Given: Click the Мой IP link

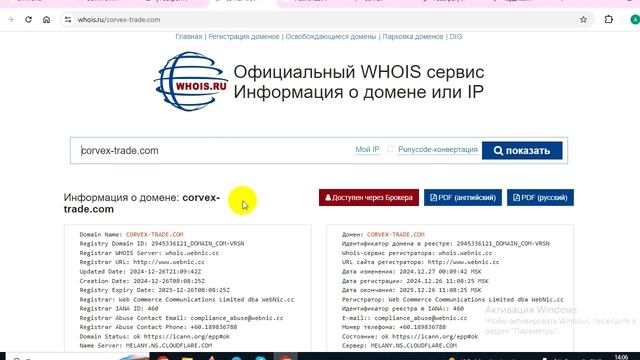Looking at the screenshot, I should pos(367,149).
